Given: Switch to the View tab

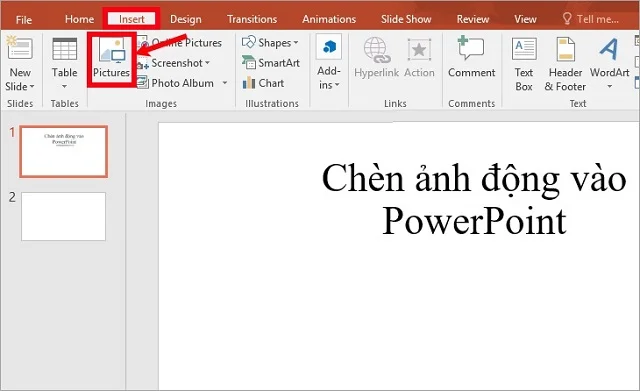Looking at the screenshot, I should point(525,19).
